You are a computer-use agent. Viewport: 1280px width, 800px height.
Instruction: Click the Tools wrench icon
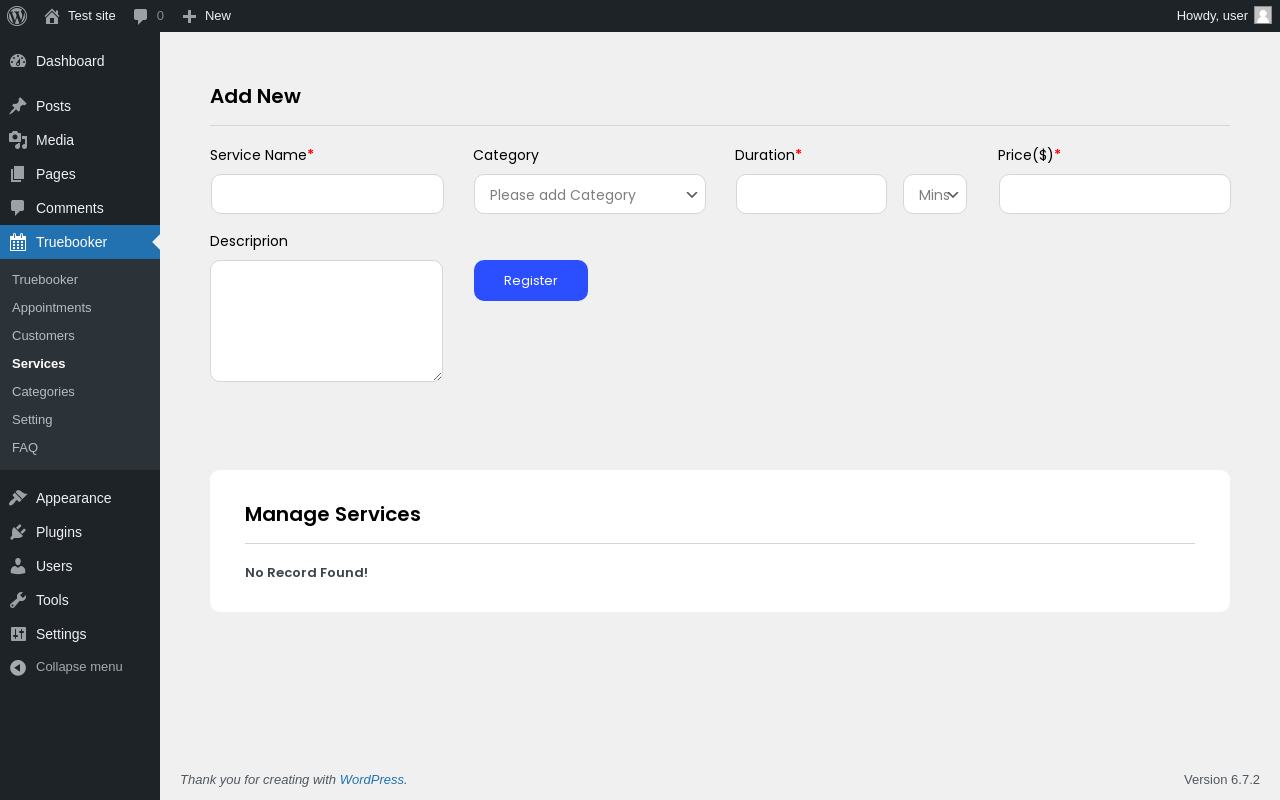pos(18,600)
